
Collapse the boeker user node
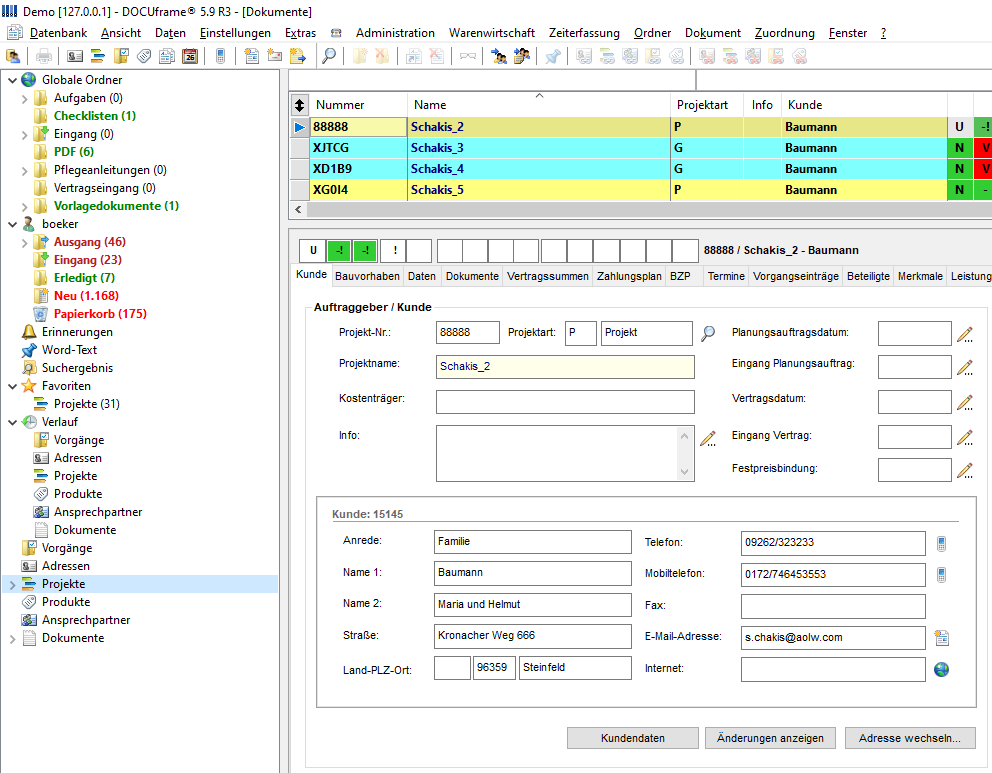[12, 224]
